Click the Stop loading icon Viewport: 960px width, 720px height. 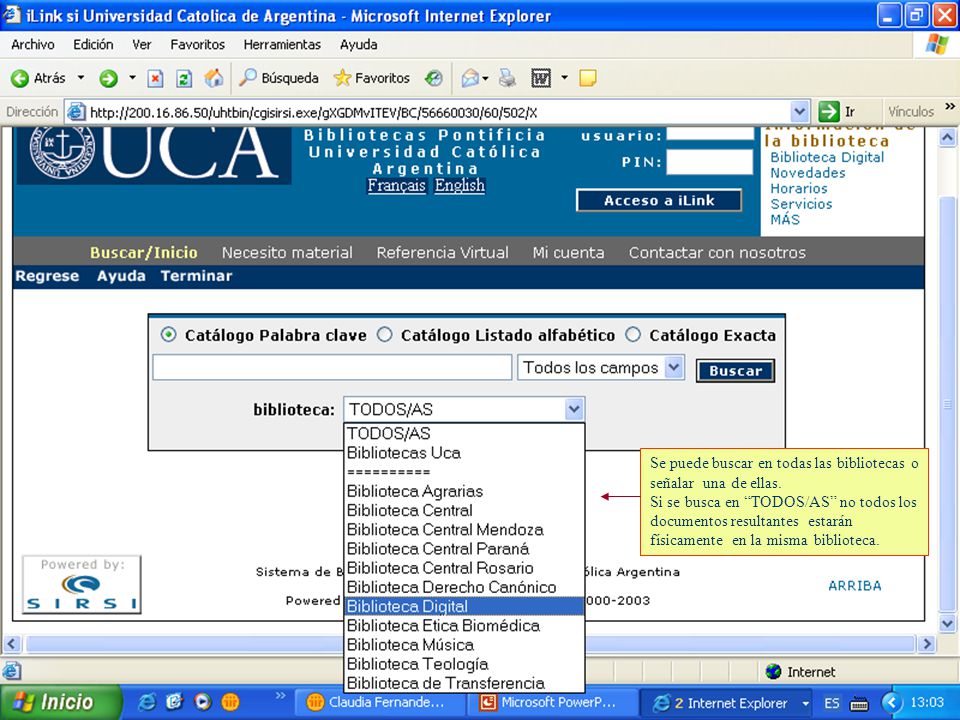point(156,78)
